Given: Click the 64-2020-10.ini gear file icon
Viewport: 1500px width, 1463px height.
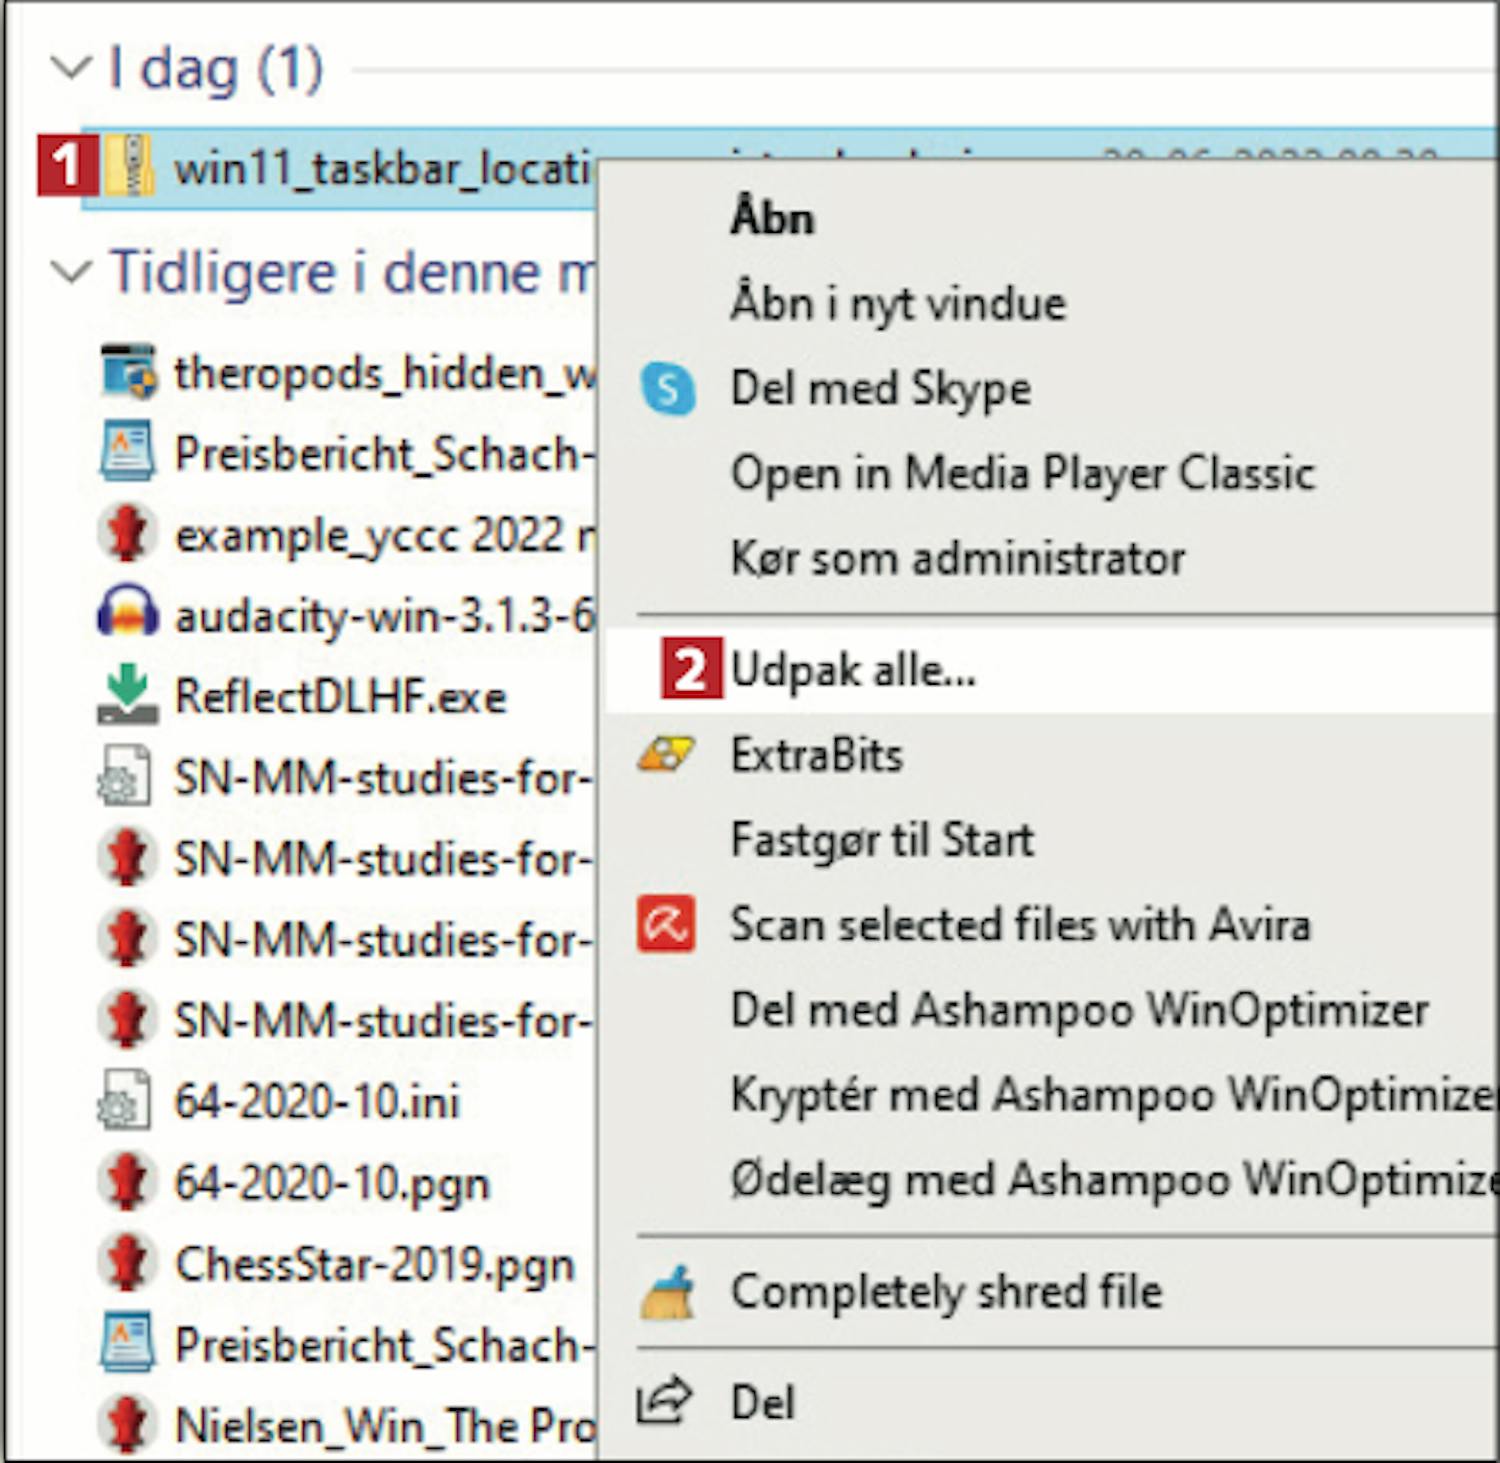Looking at the screenshot, I should tap(125, 1100).
